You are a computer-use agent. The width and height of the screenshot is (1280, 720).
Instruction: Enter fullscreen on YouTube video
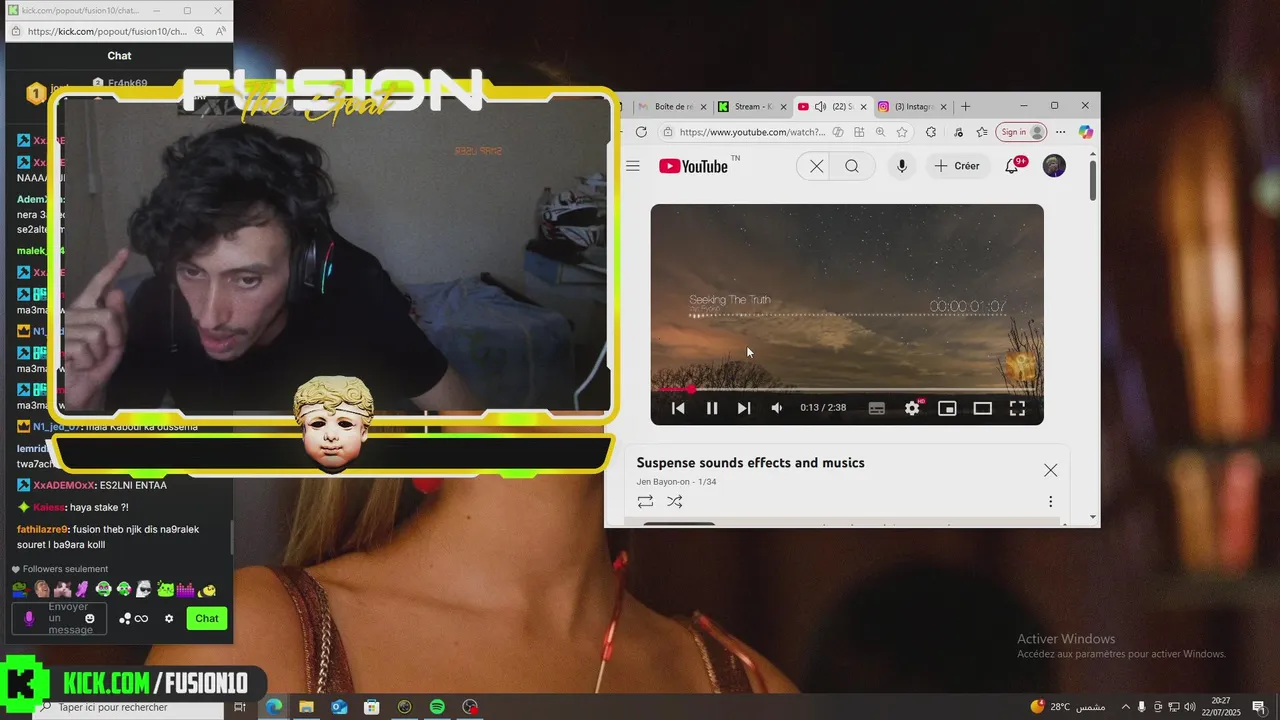tap(1017, 408)
